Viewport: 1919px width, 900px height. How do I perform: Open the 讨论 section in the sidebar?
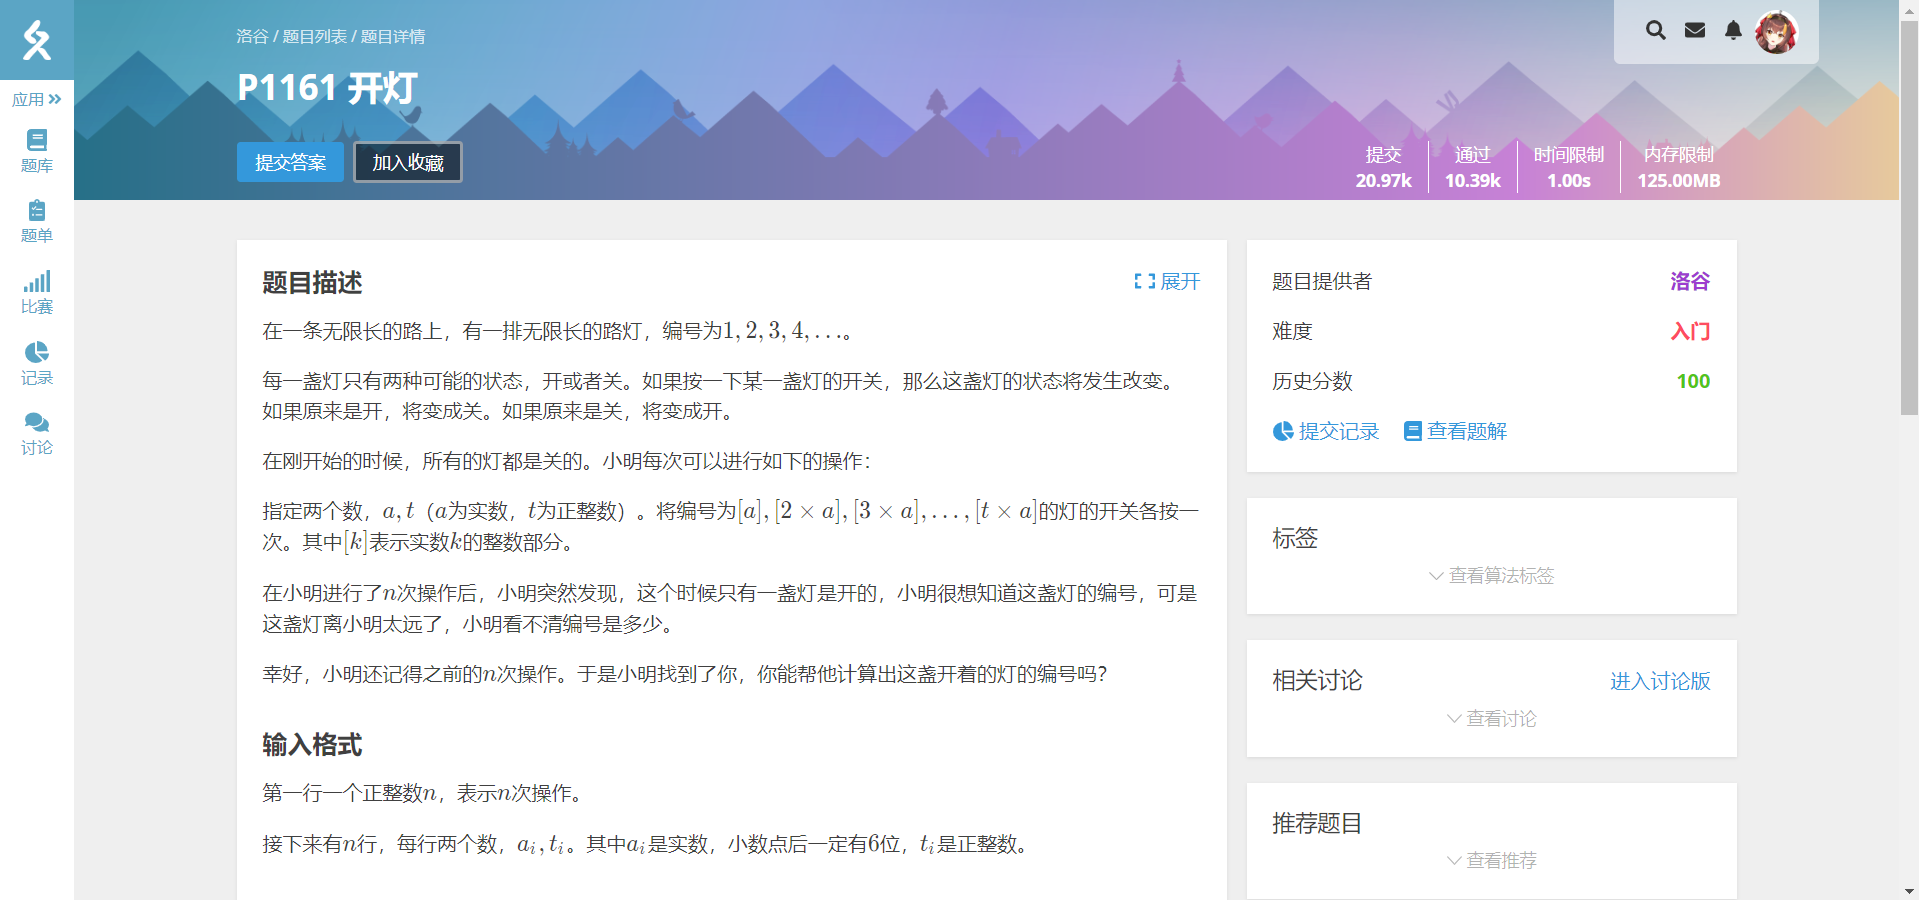(37, 431)
